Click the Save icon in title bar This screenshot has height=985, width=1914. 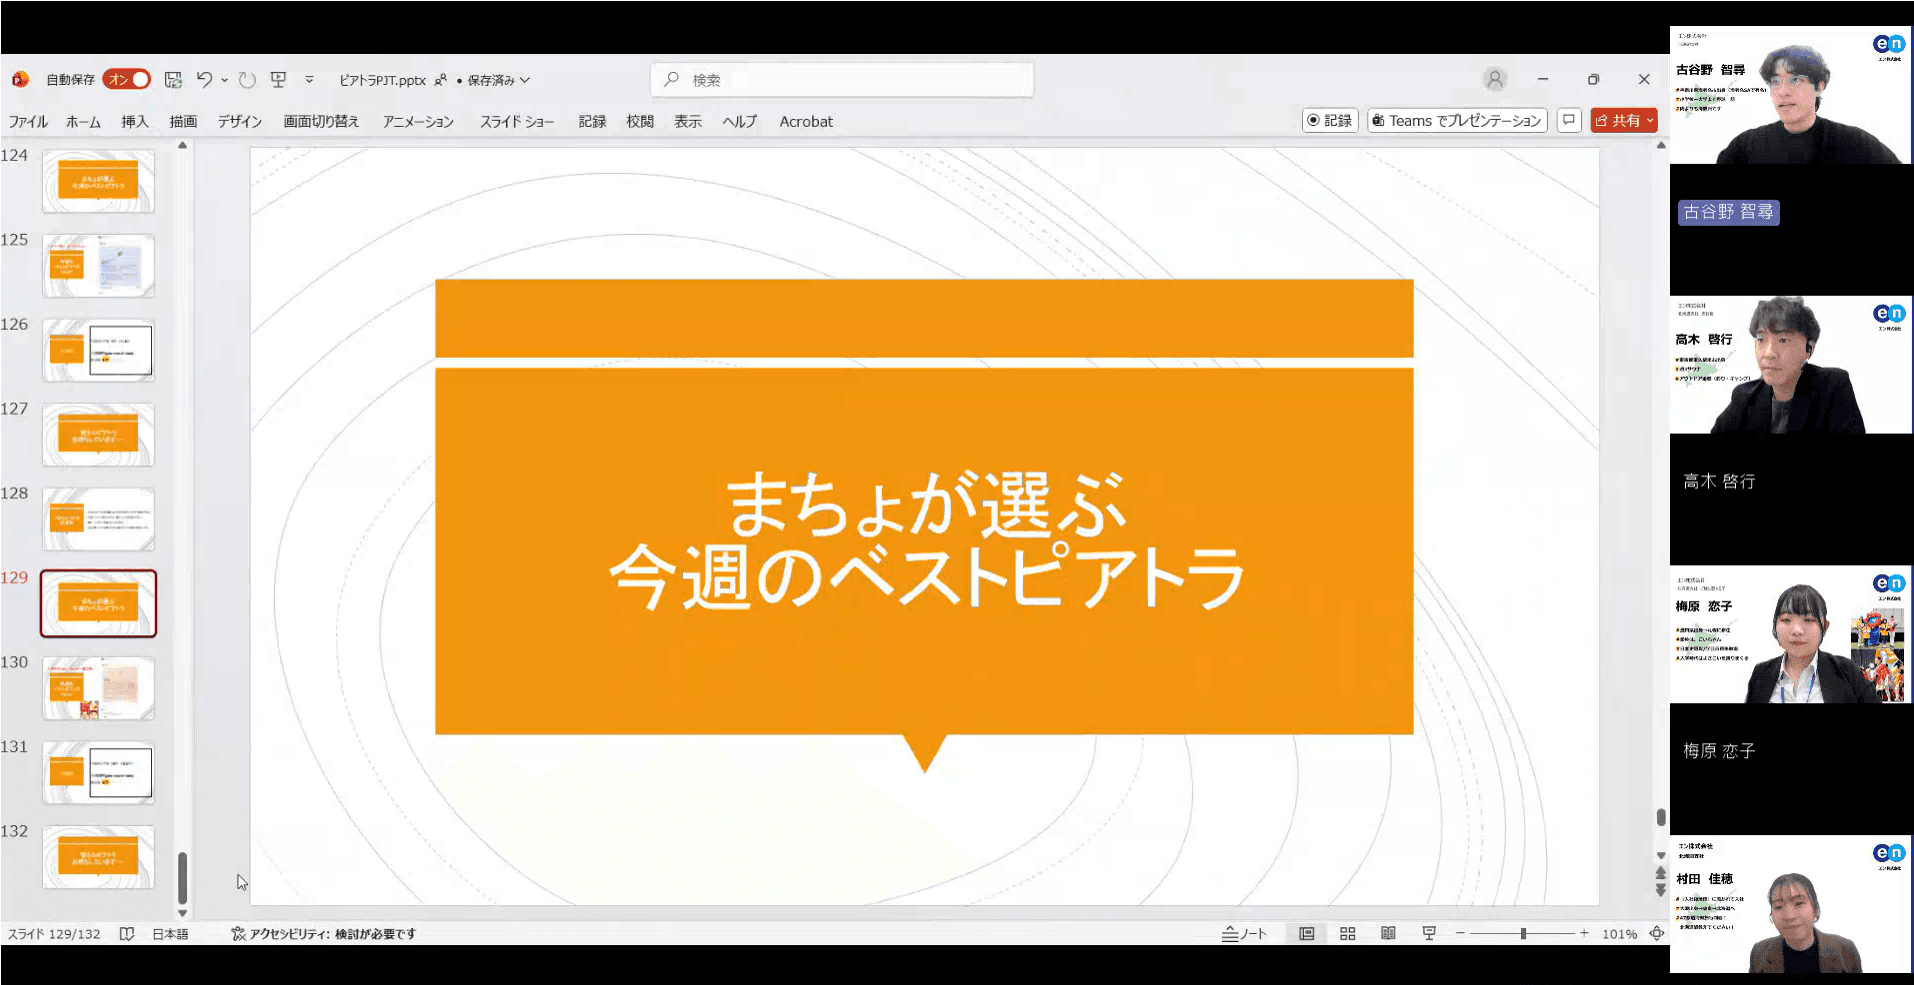point(173,80)
